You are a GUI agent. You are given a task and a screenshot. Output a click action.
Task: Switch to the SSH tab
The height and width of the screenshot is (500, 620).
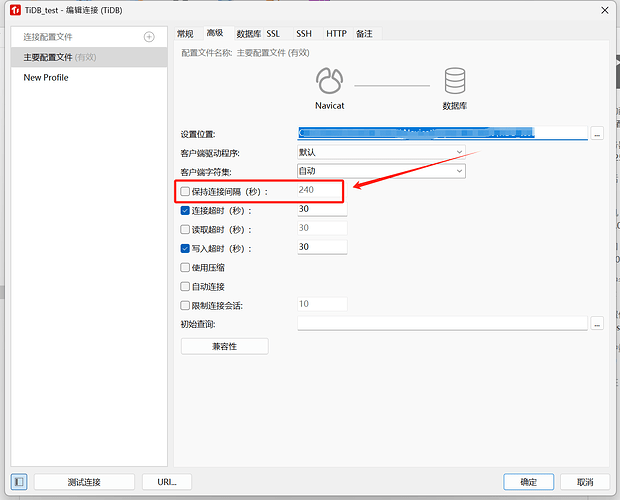(304, 34)
